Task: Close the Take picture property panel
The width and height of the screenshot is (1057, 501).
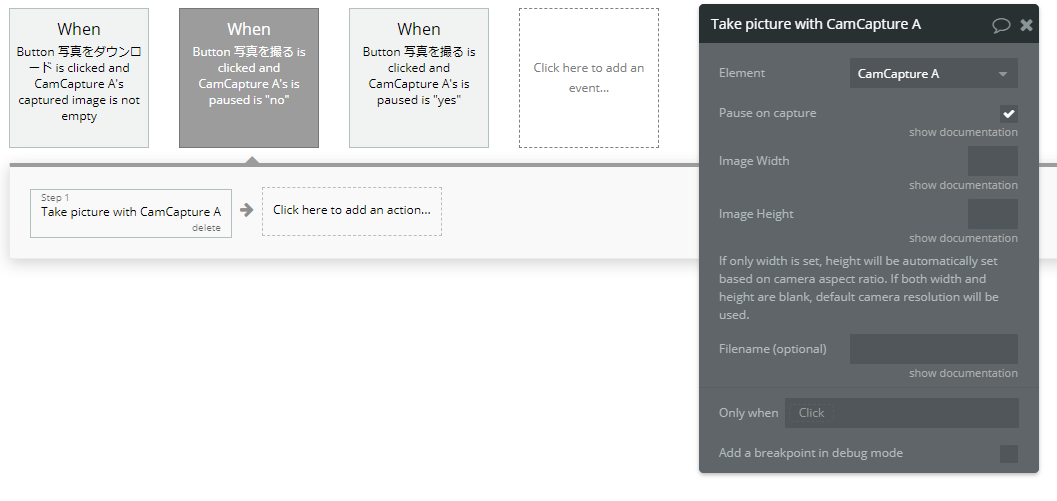Action: click(1027, 25)
